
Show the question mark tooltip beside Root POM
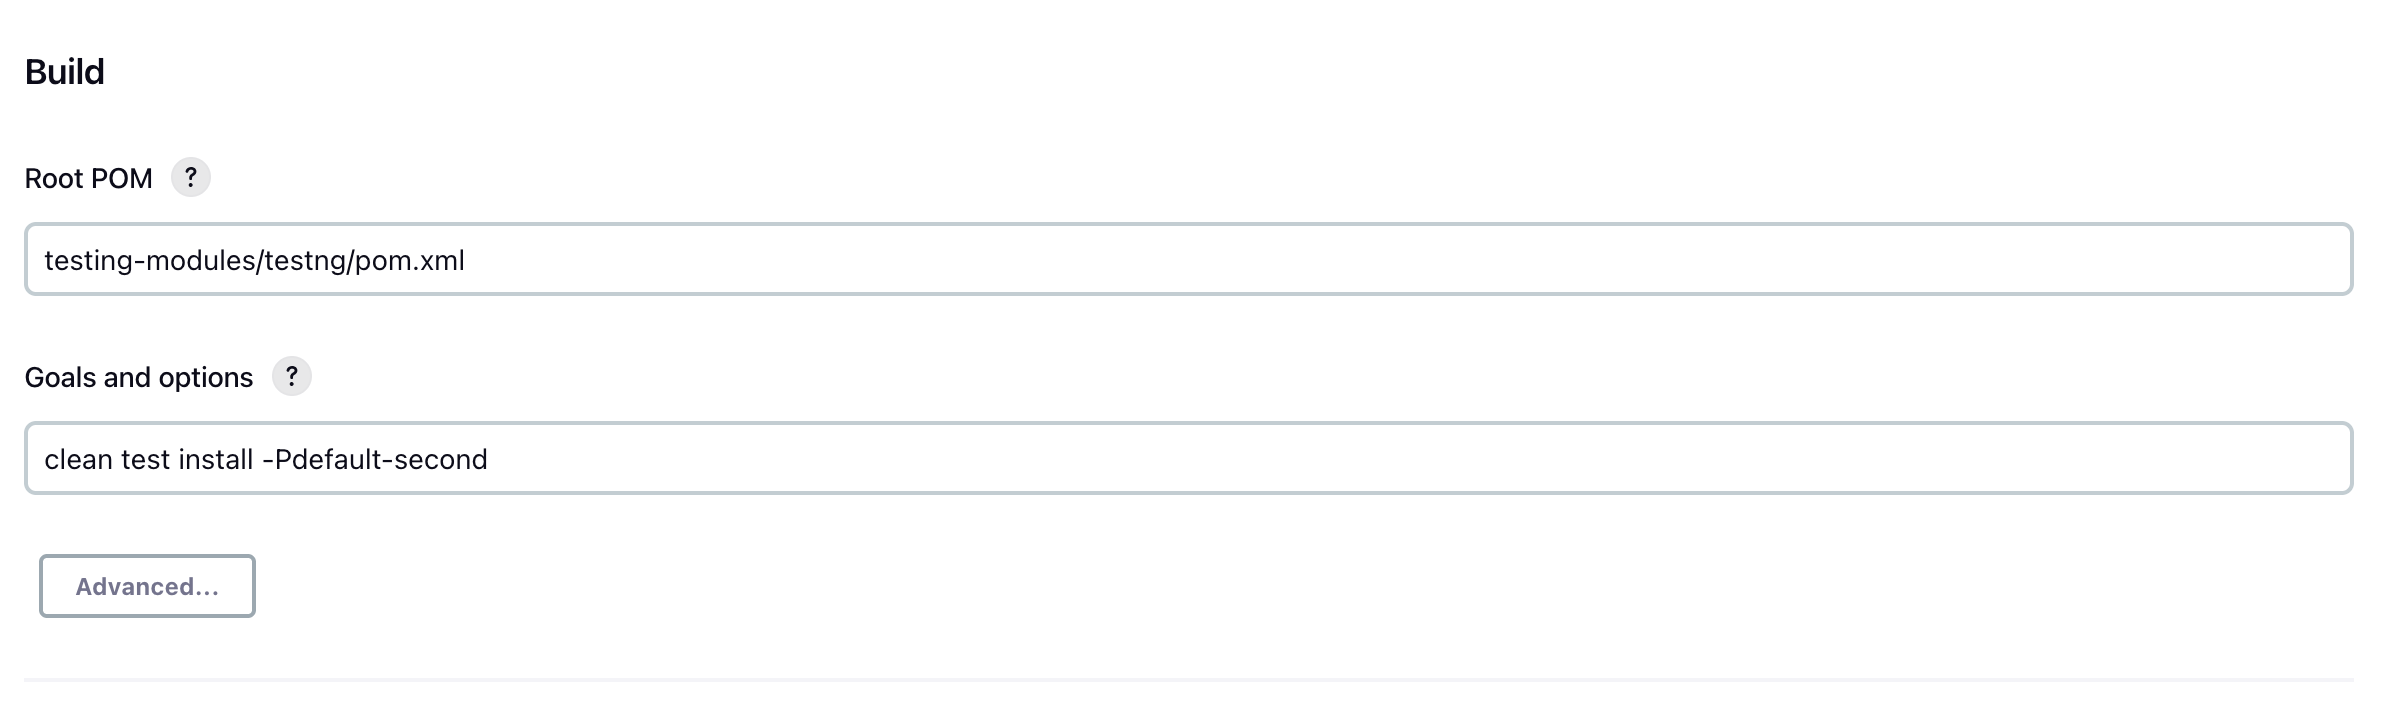point(191,176)
